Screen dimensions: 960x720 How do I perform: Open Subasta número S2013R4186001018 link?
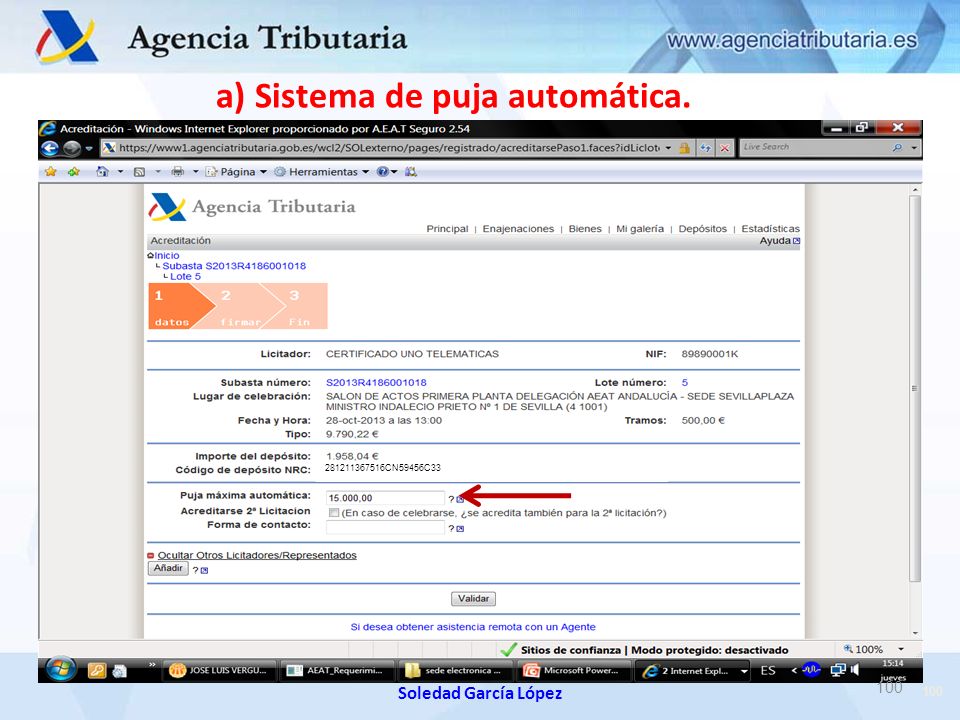(376, 382)
